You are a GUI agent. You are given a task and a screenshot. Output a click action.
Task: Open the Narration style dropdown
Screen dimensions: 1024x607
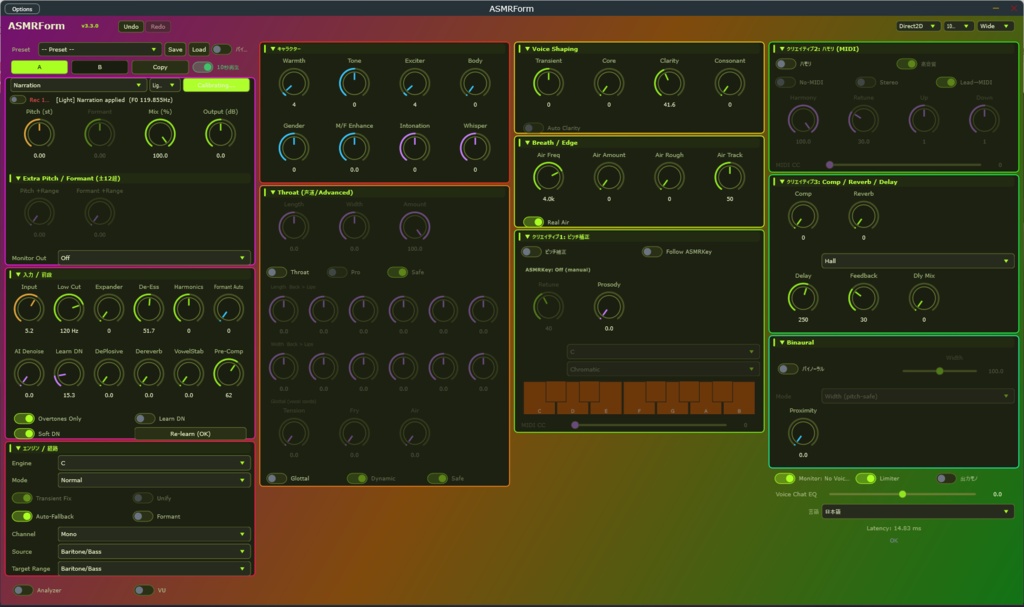point(77,86)
